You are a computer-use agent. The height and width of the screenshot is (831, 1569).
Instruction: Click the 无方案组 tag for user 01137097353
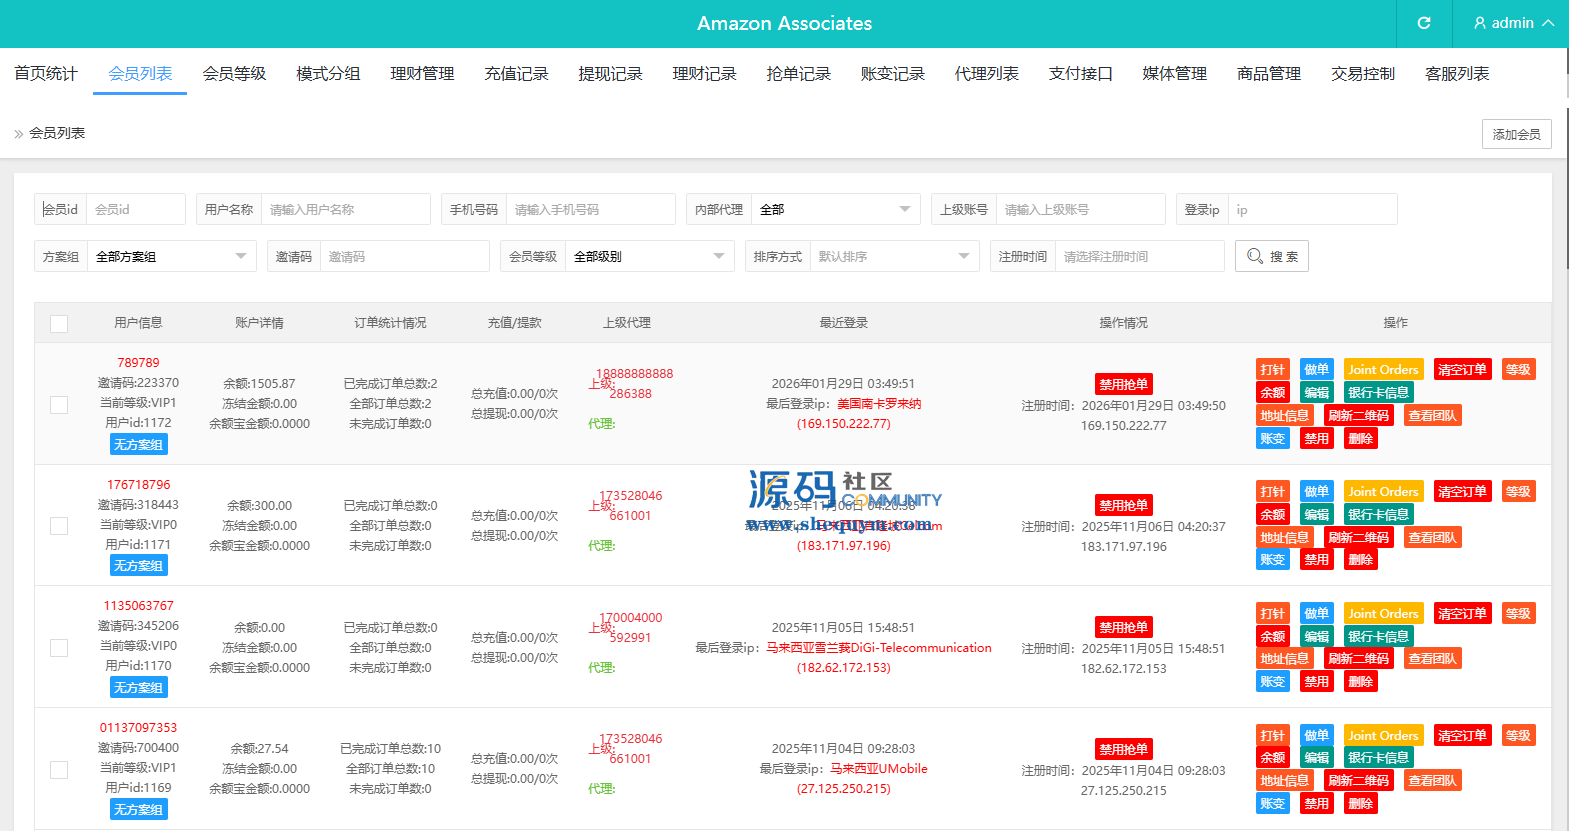click(139, 810)
